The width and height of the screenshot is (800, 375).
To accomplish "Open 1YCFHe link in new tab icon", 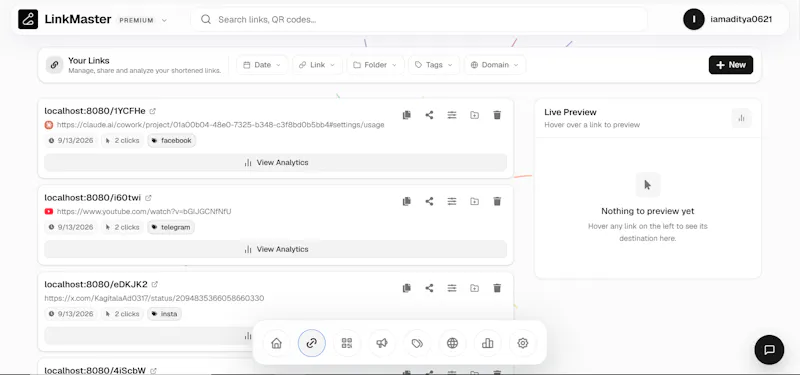I will tap(153, 111).
